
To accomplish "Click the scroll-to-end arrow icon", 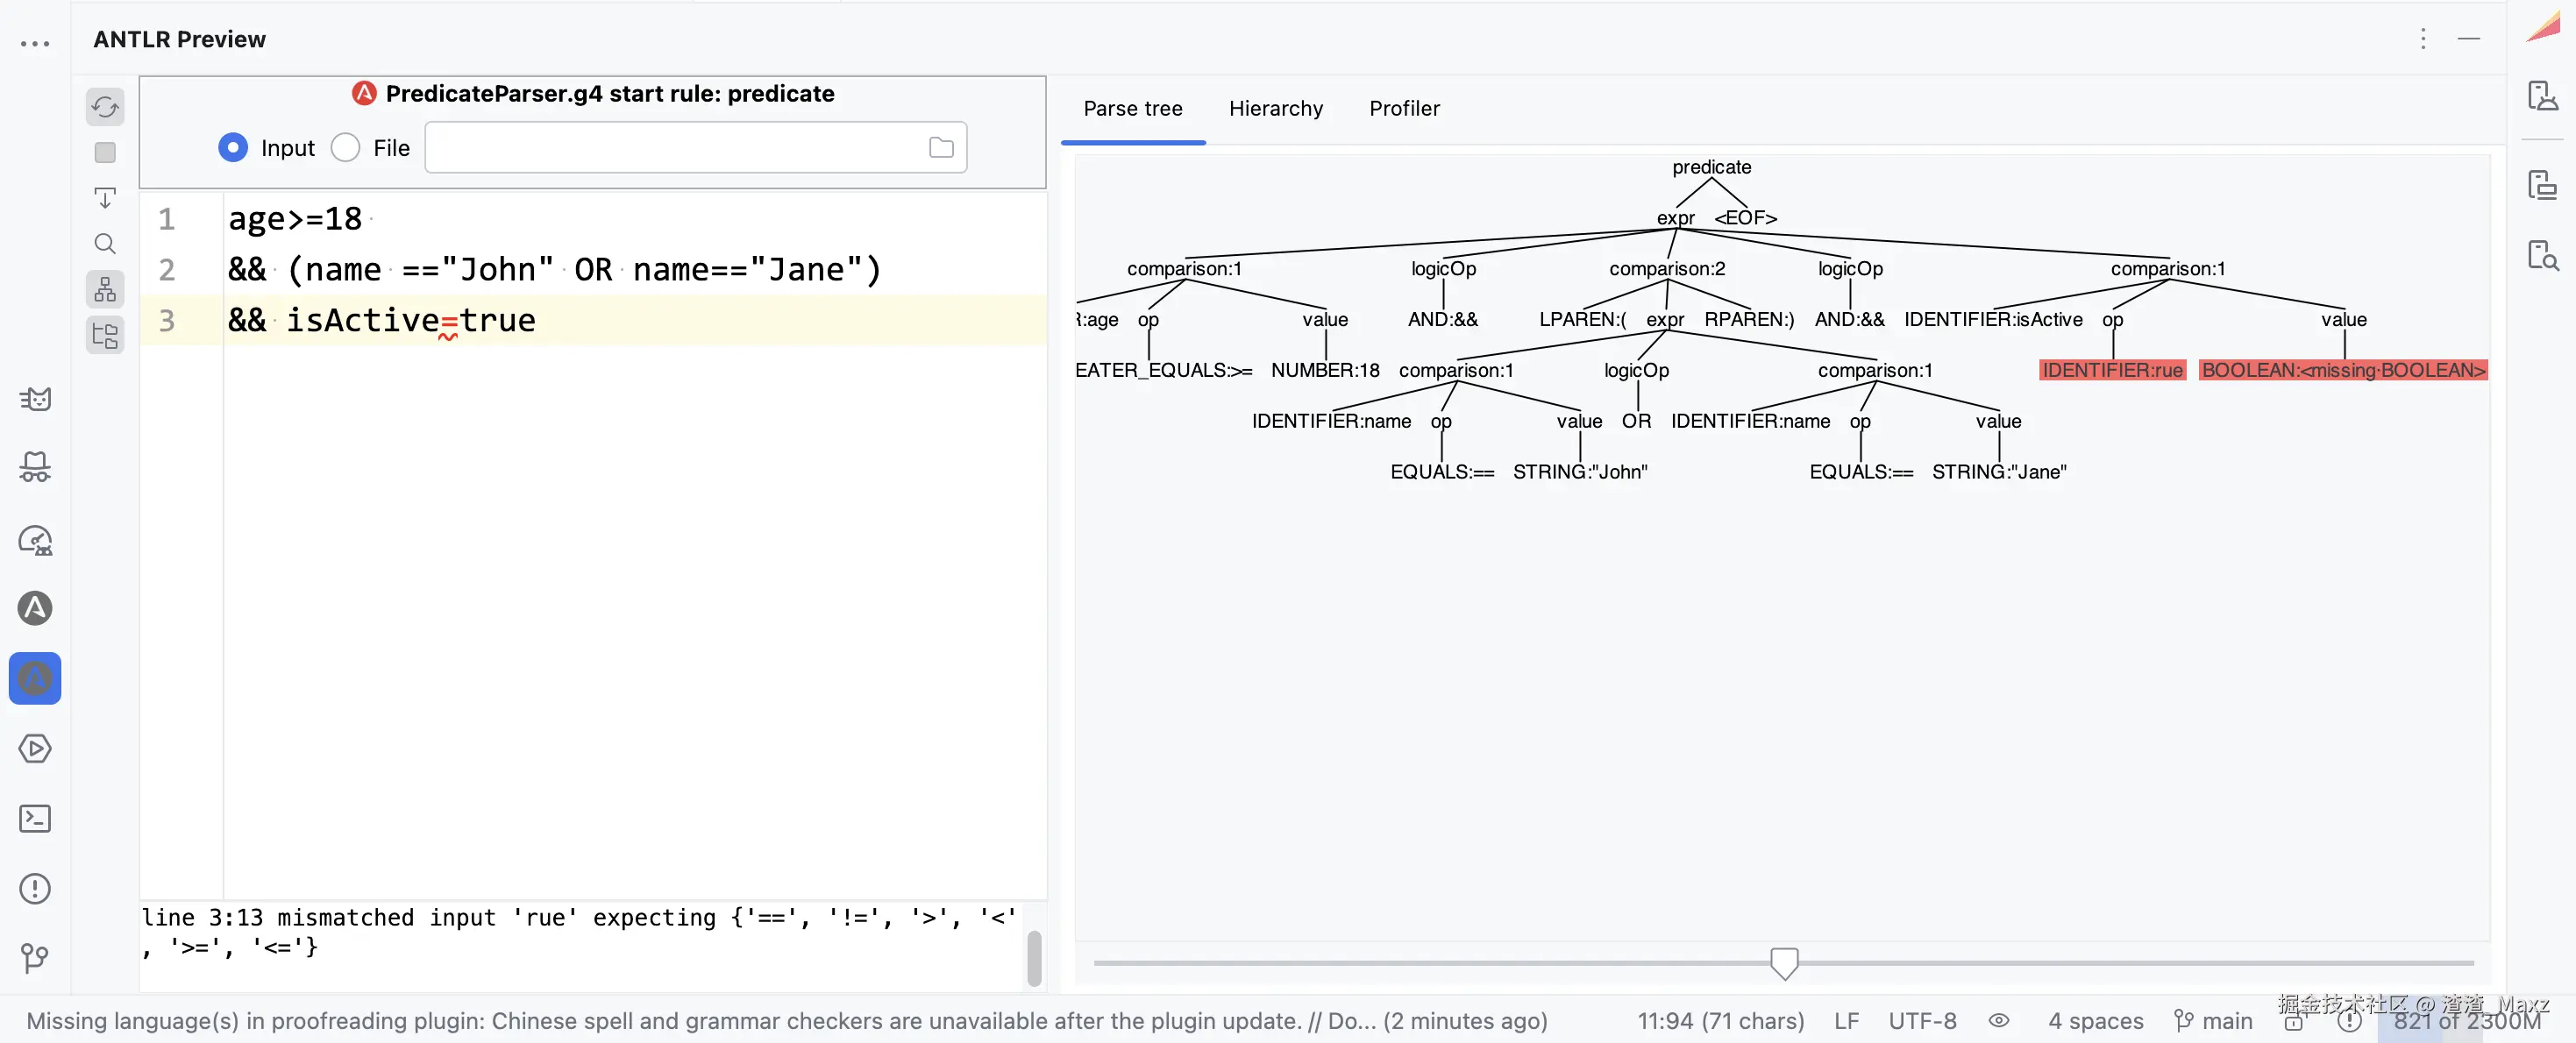I will [105, 198].
